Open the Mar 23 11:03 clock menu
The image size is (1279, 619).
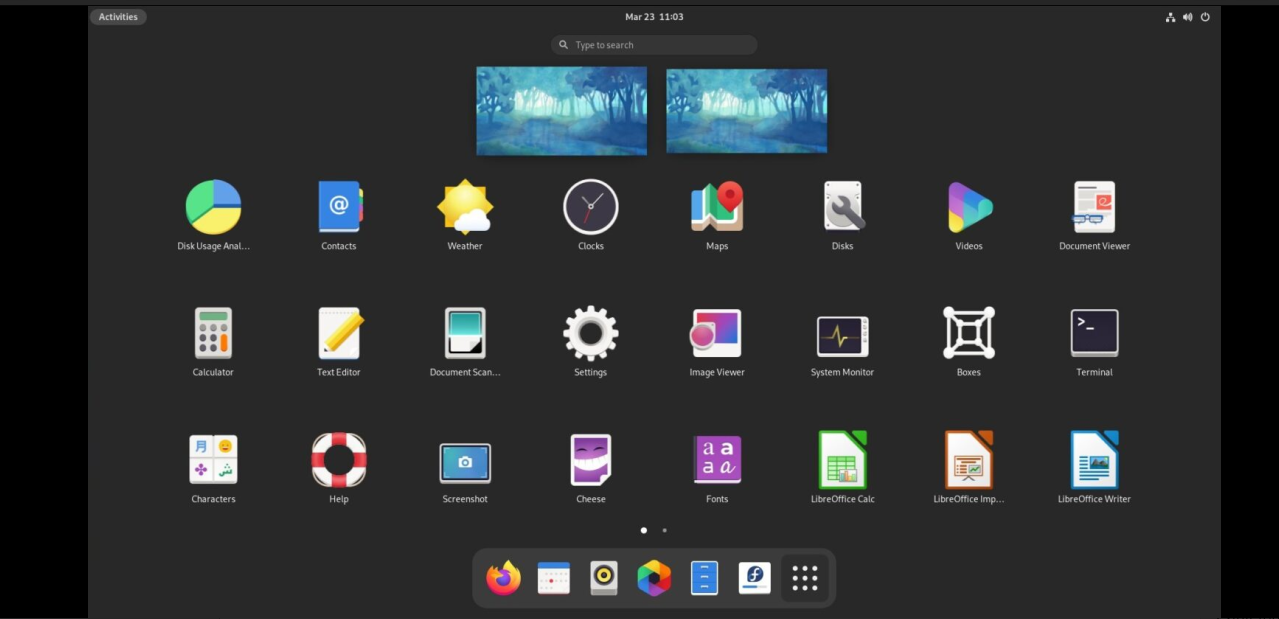[x=654, y=17]
